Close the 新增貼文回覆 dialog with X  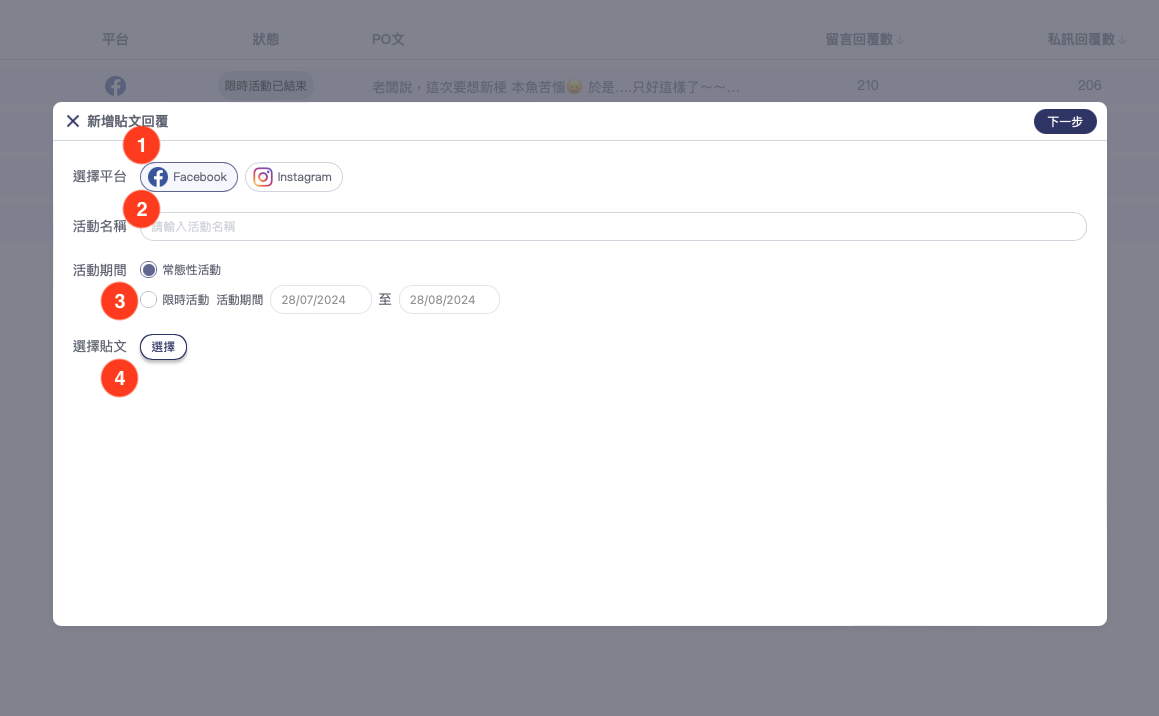(x=73, y=121)
